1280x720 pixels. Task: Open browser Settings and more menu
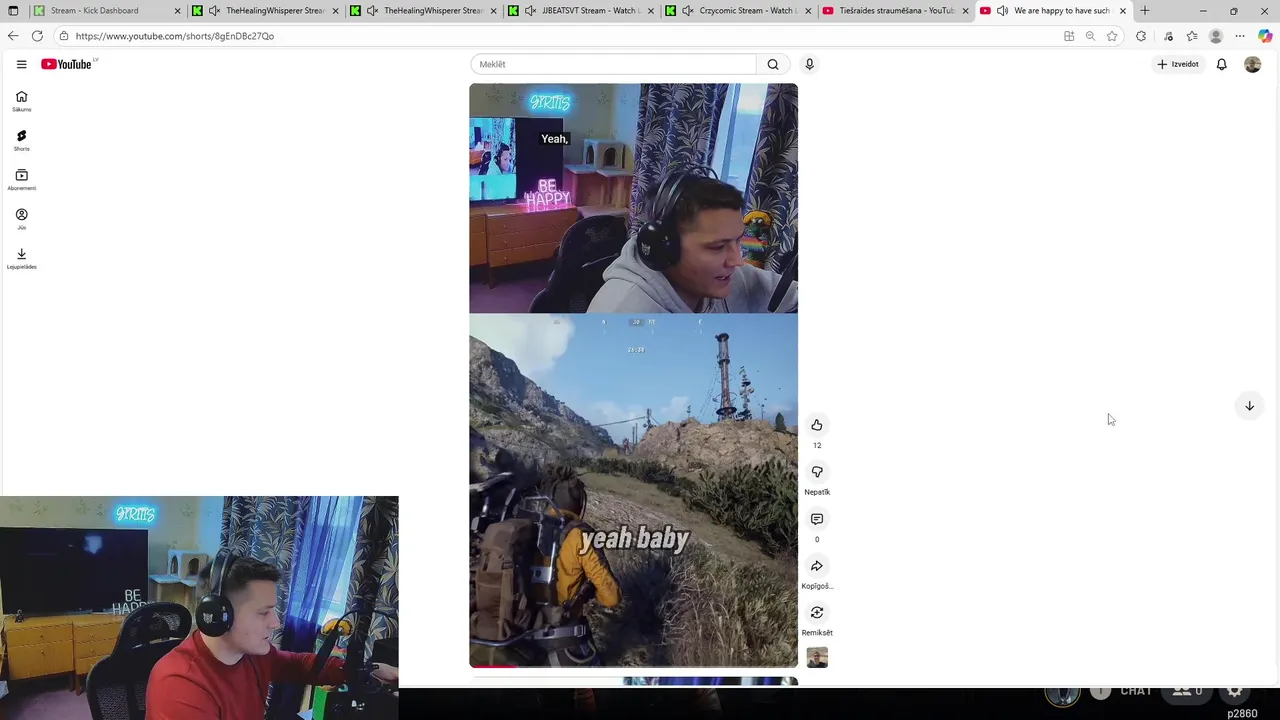click(1240, 36)
